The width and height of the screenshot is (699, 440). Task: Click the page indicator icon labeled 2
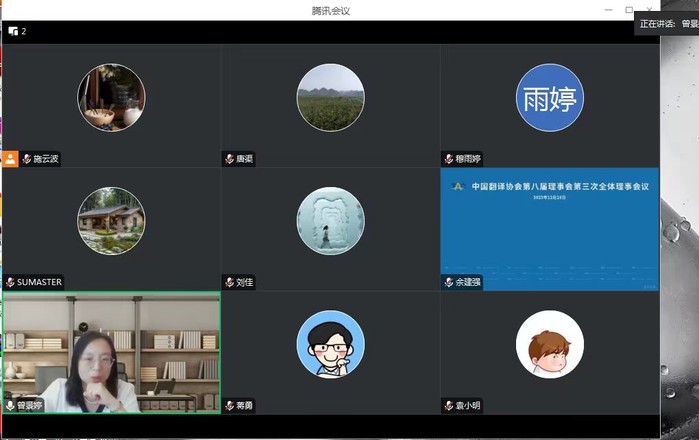point(17,31)
